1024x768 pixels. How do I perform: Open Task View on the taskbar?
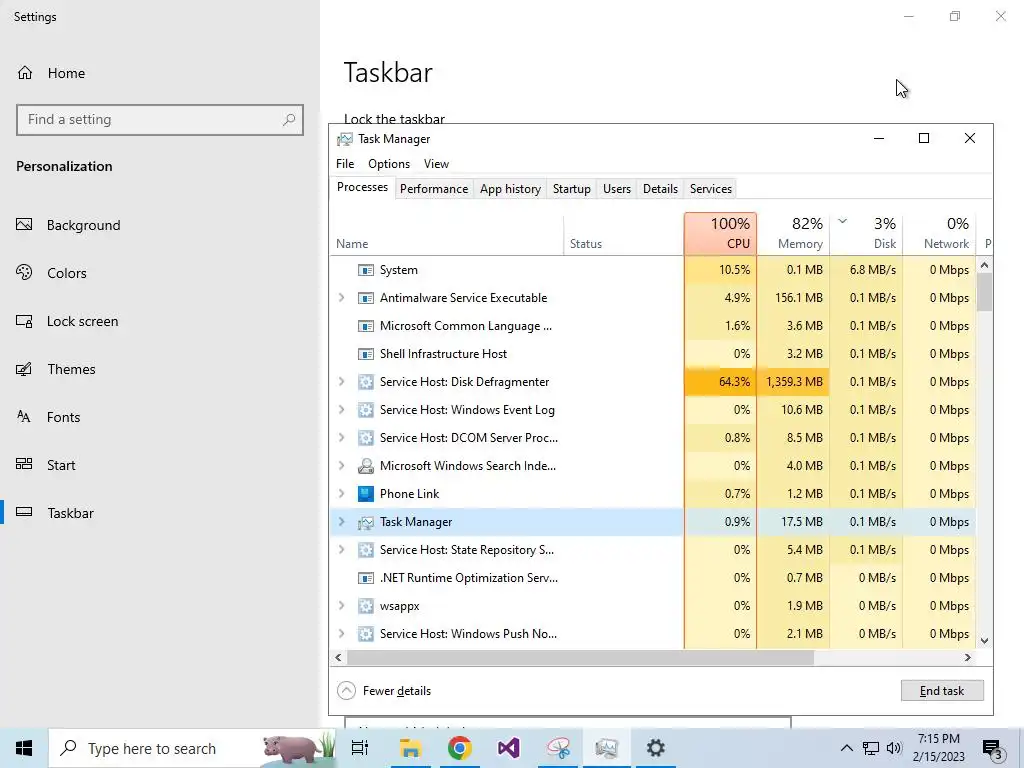(x=360, y=748)
